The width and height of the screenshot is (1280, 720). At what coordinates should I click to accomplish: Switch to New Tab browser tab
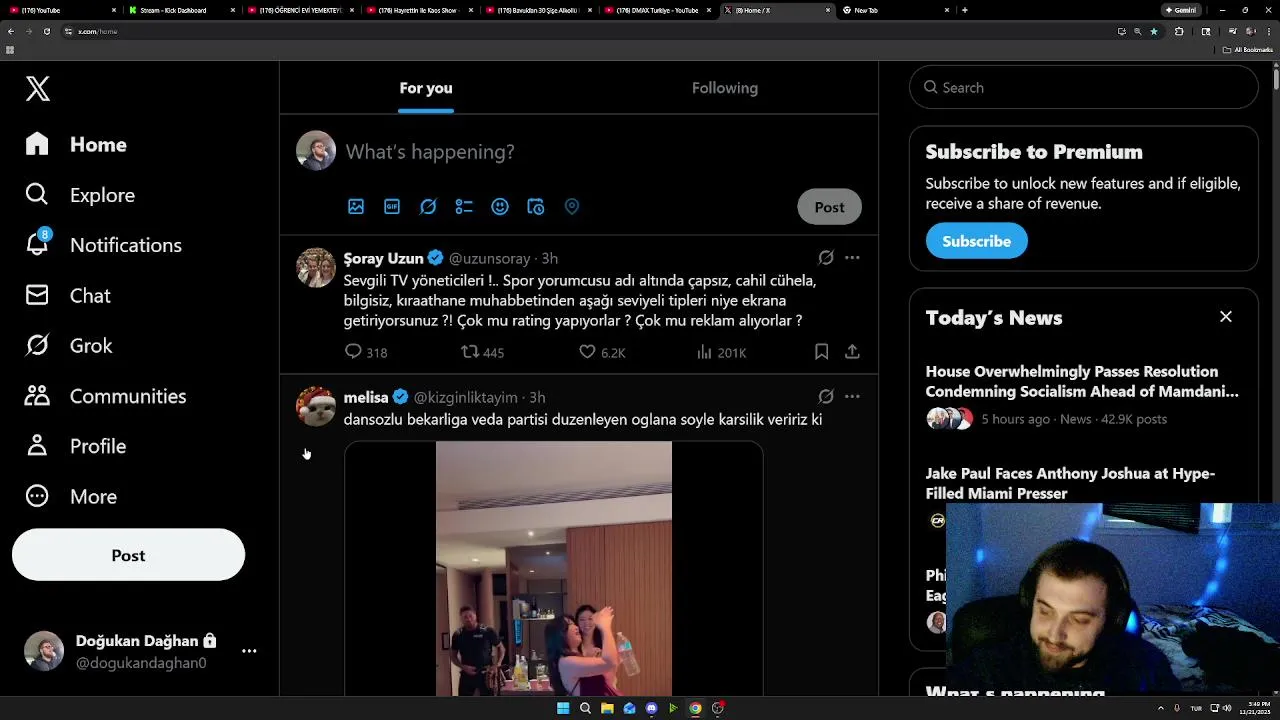coord(896,10)
